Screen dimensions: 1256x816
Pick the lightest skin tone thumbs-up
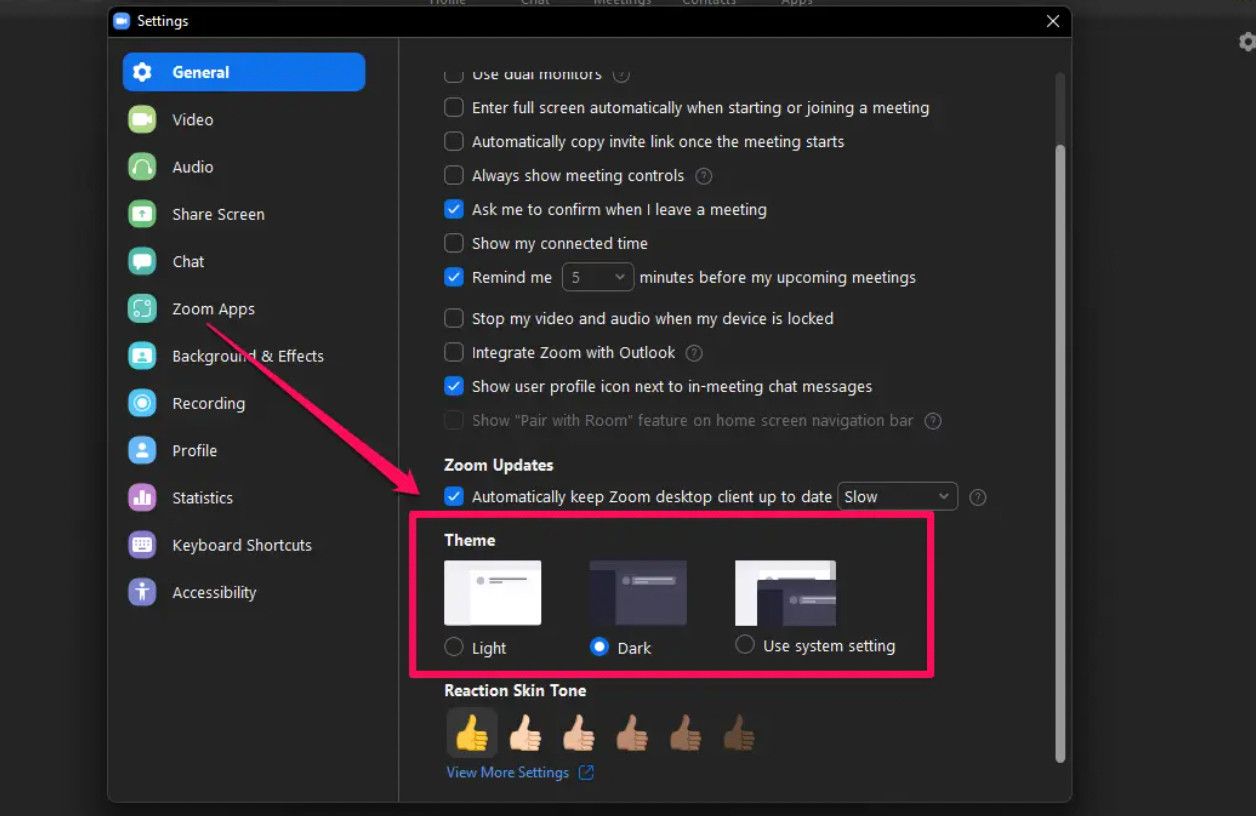525,733
